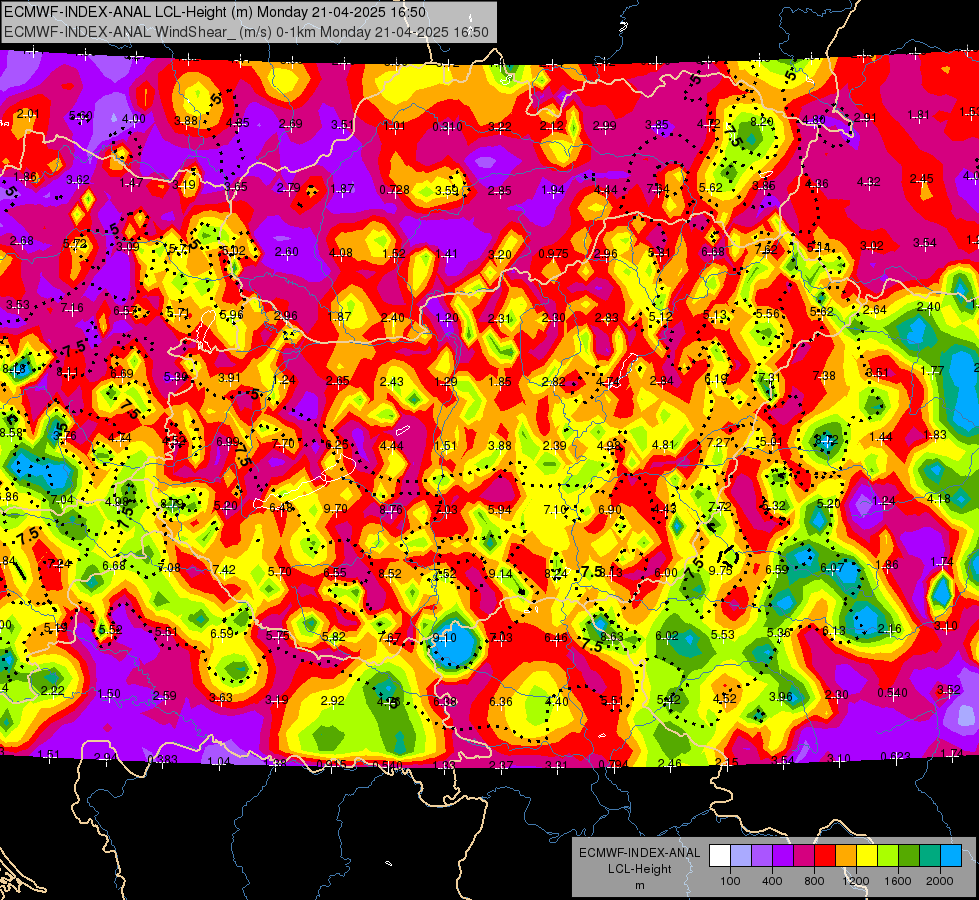Select the 6.48 wind shear value
This screenshot has height=900, width=979.
(281, 507)
